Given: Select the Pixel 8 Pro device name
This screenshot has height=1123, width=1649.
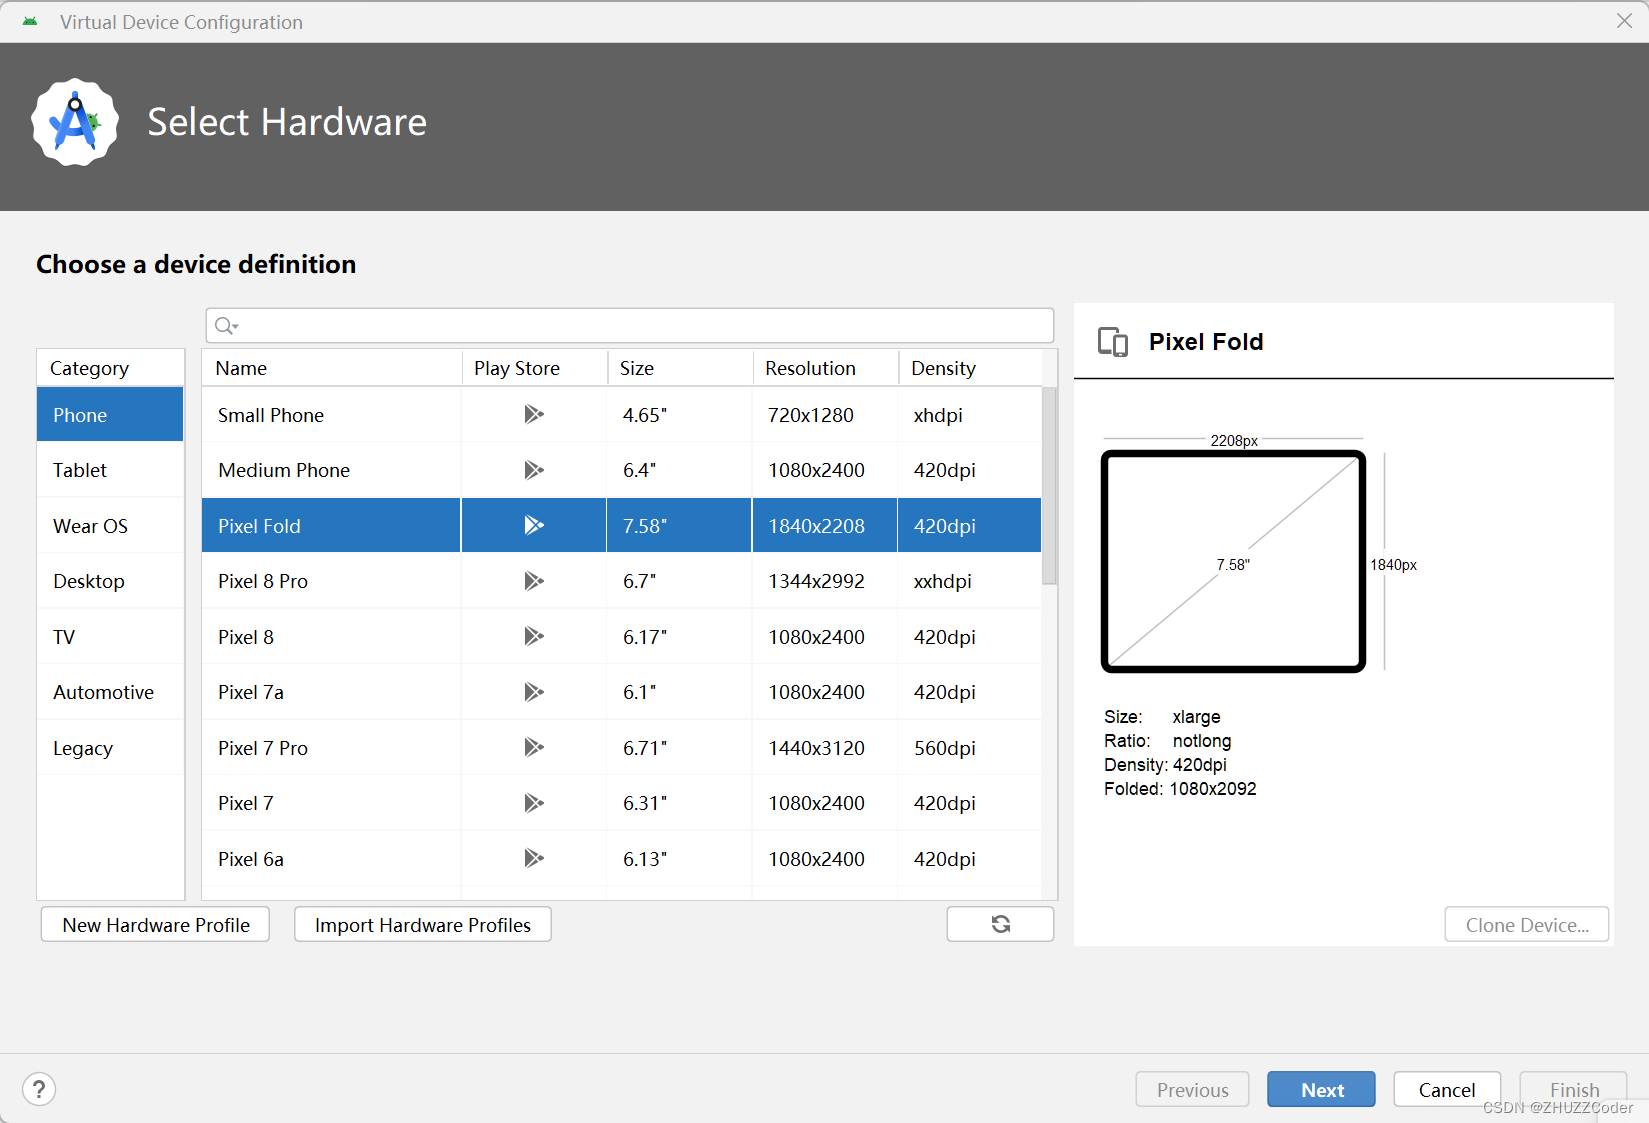Looking at the screenshot, I should [263, 581].
